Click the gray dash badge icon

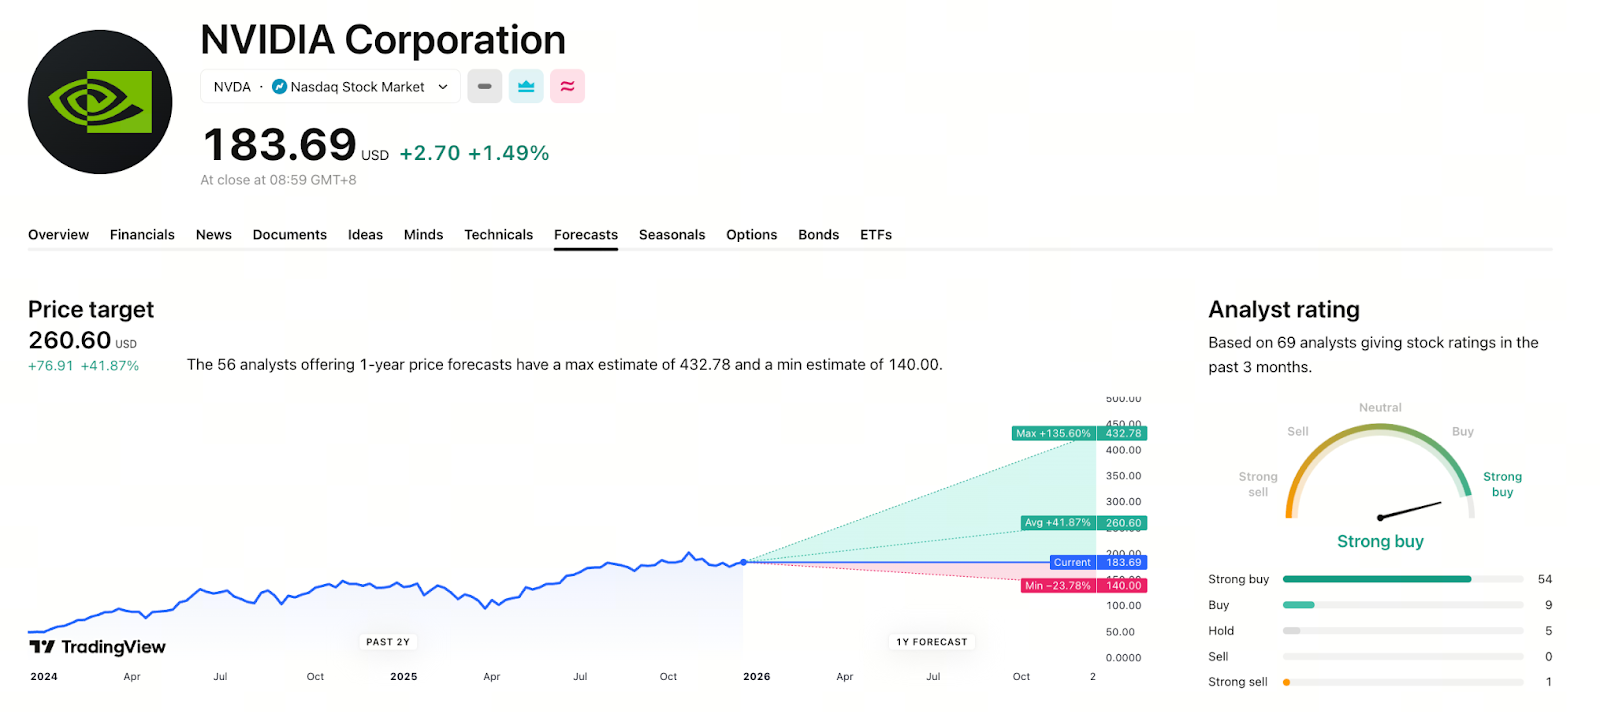[484, 87]
